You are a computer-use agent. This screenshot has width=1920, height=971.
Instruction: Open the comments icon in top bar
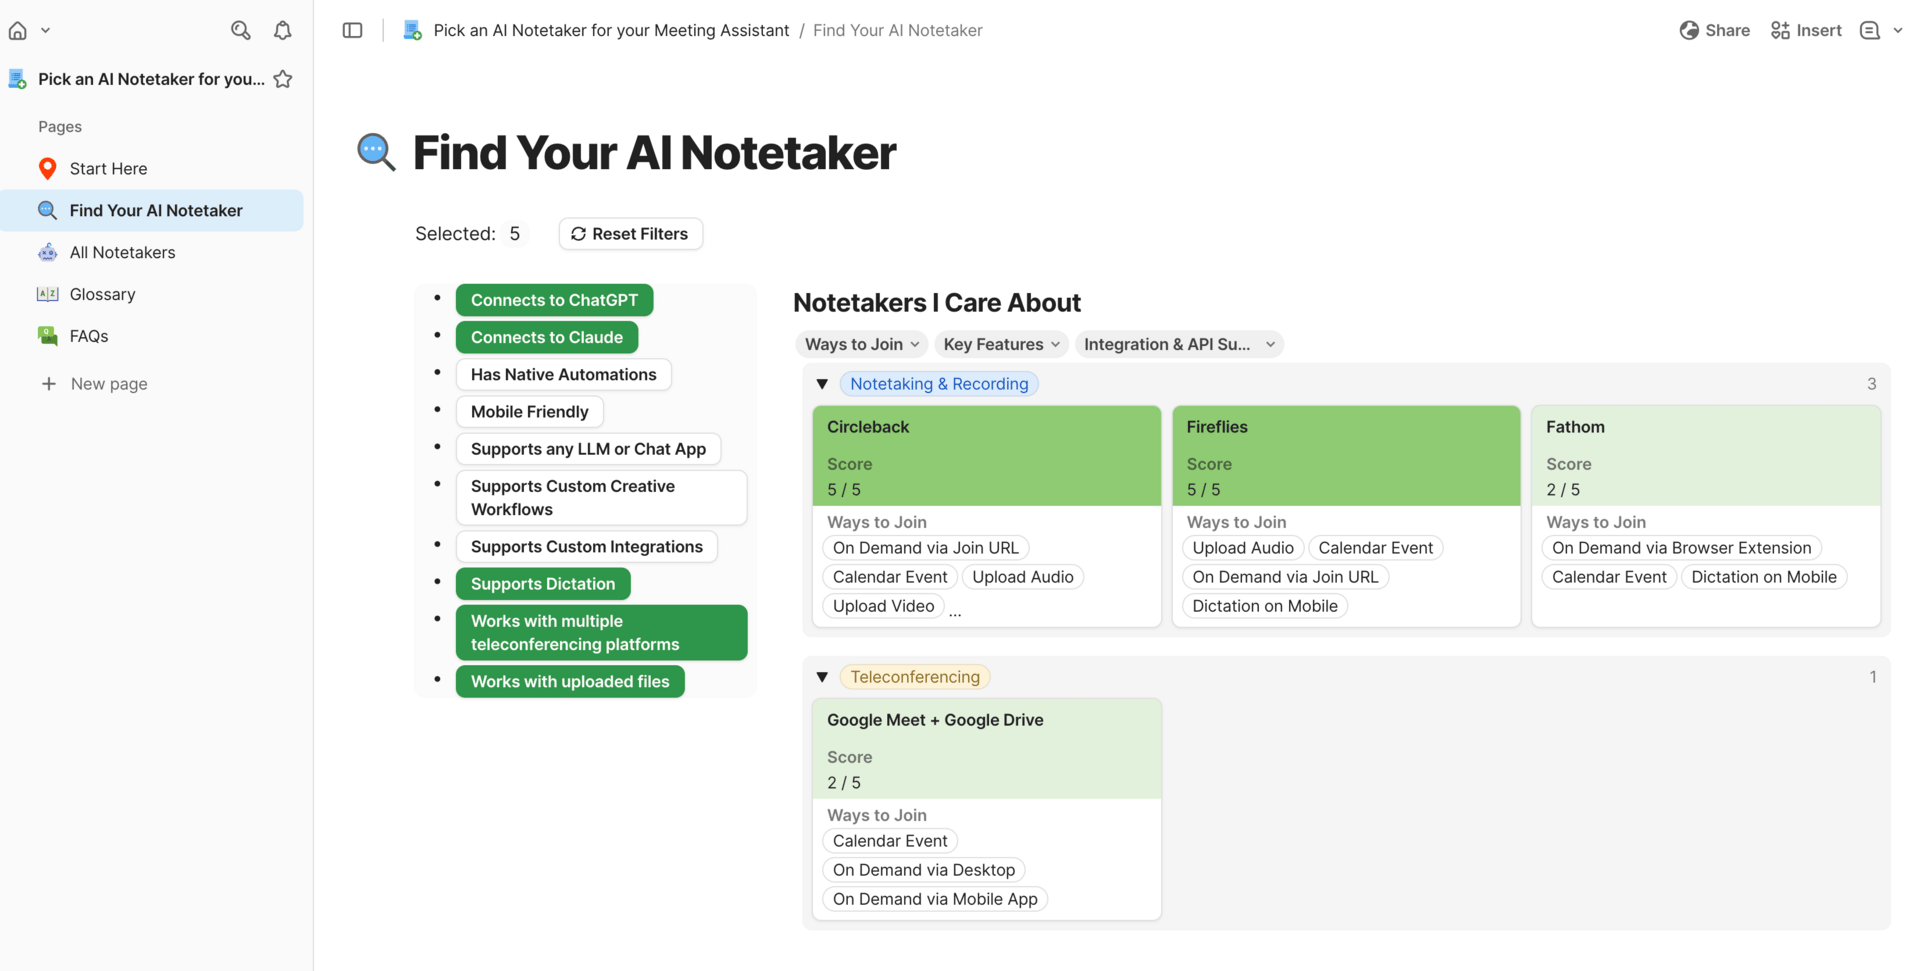(1869, 31)
